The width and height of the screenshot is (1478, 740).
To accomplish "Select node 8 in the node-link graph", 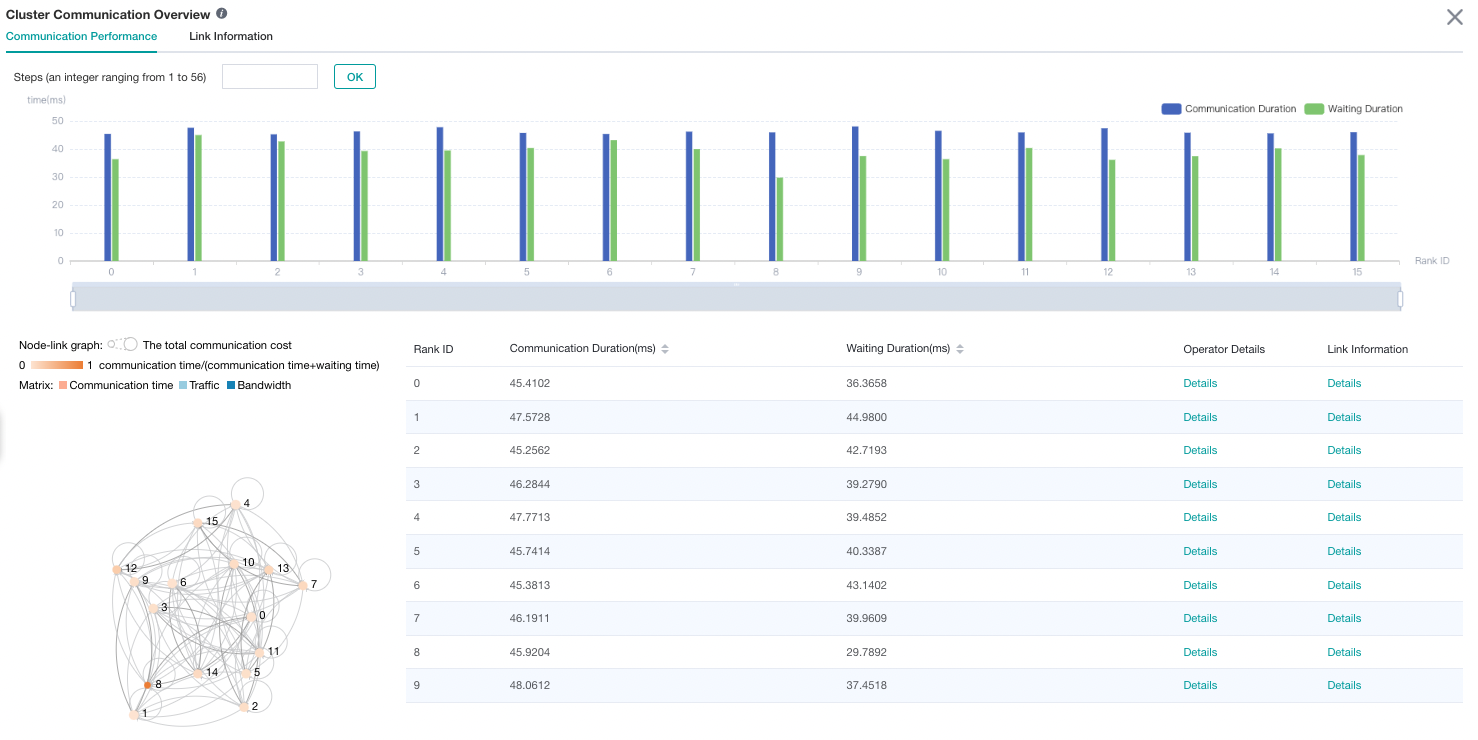I will [147, 685].
